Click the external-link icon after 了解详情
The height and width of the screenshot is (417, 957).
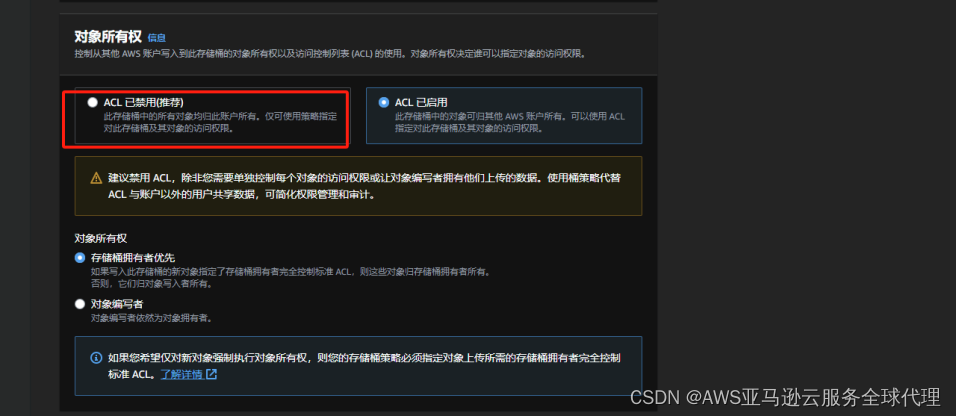point(211,374)
